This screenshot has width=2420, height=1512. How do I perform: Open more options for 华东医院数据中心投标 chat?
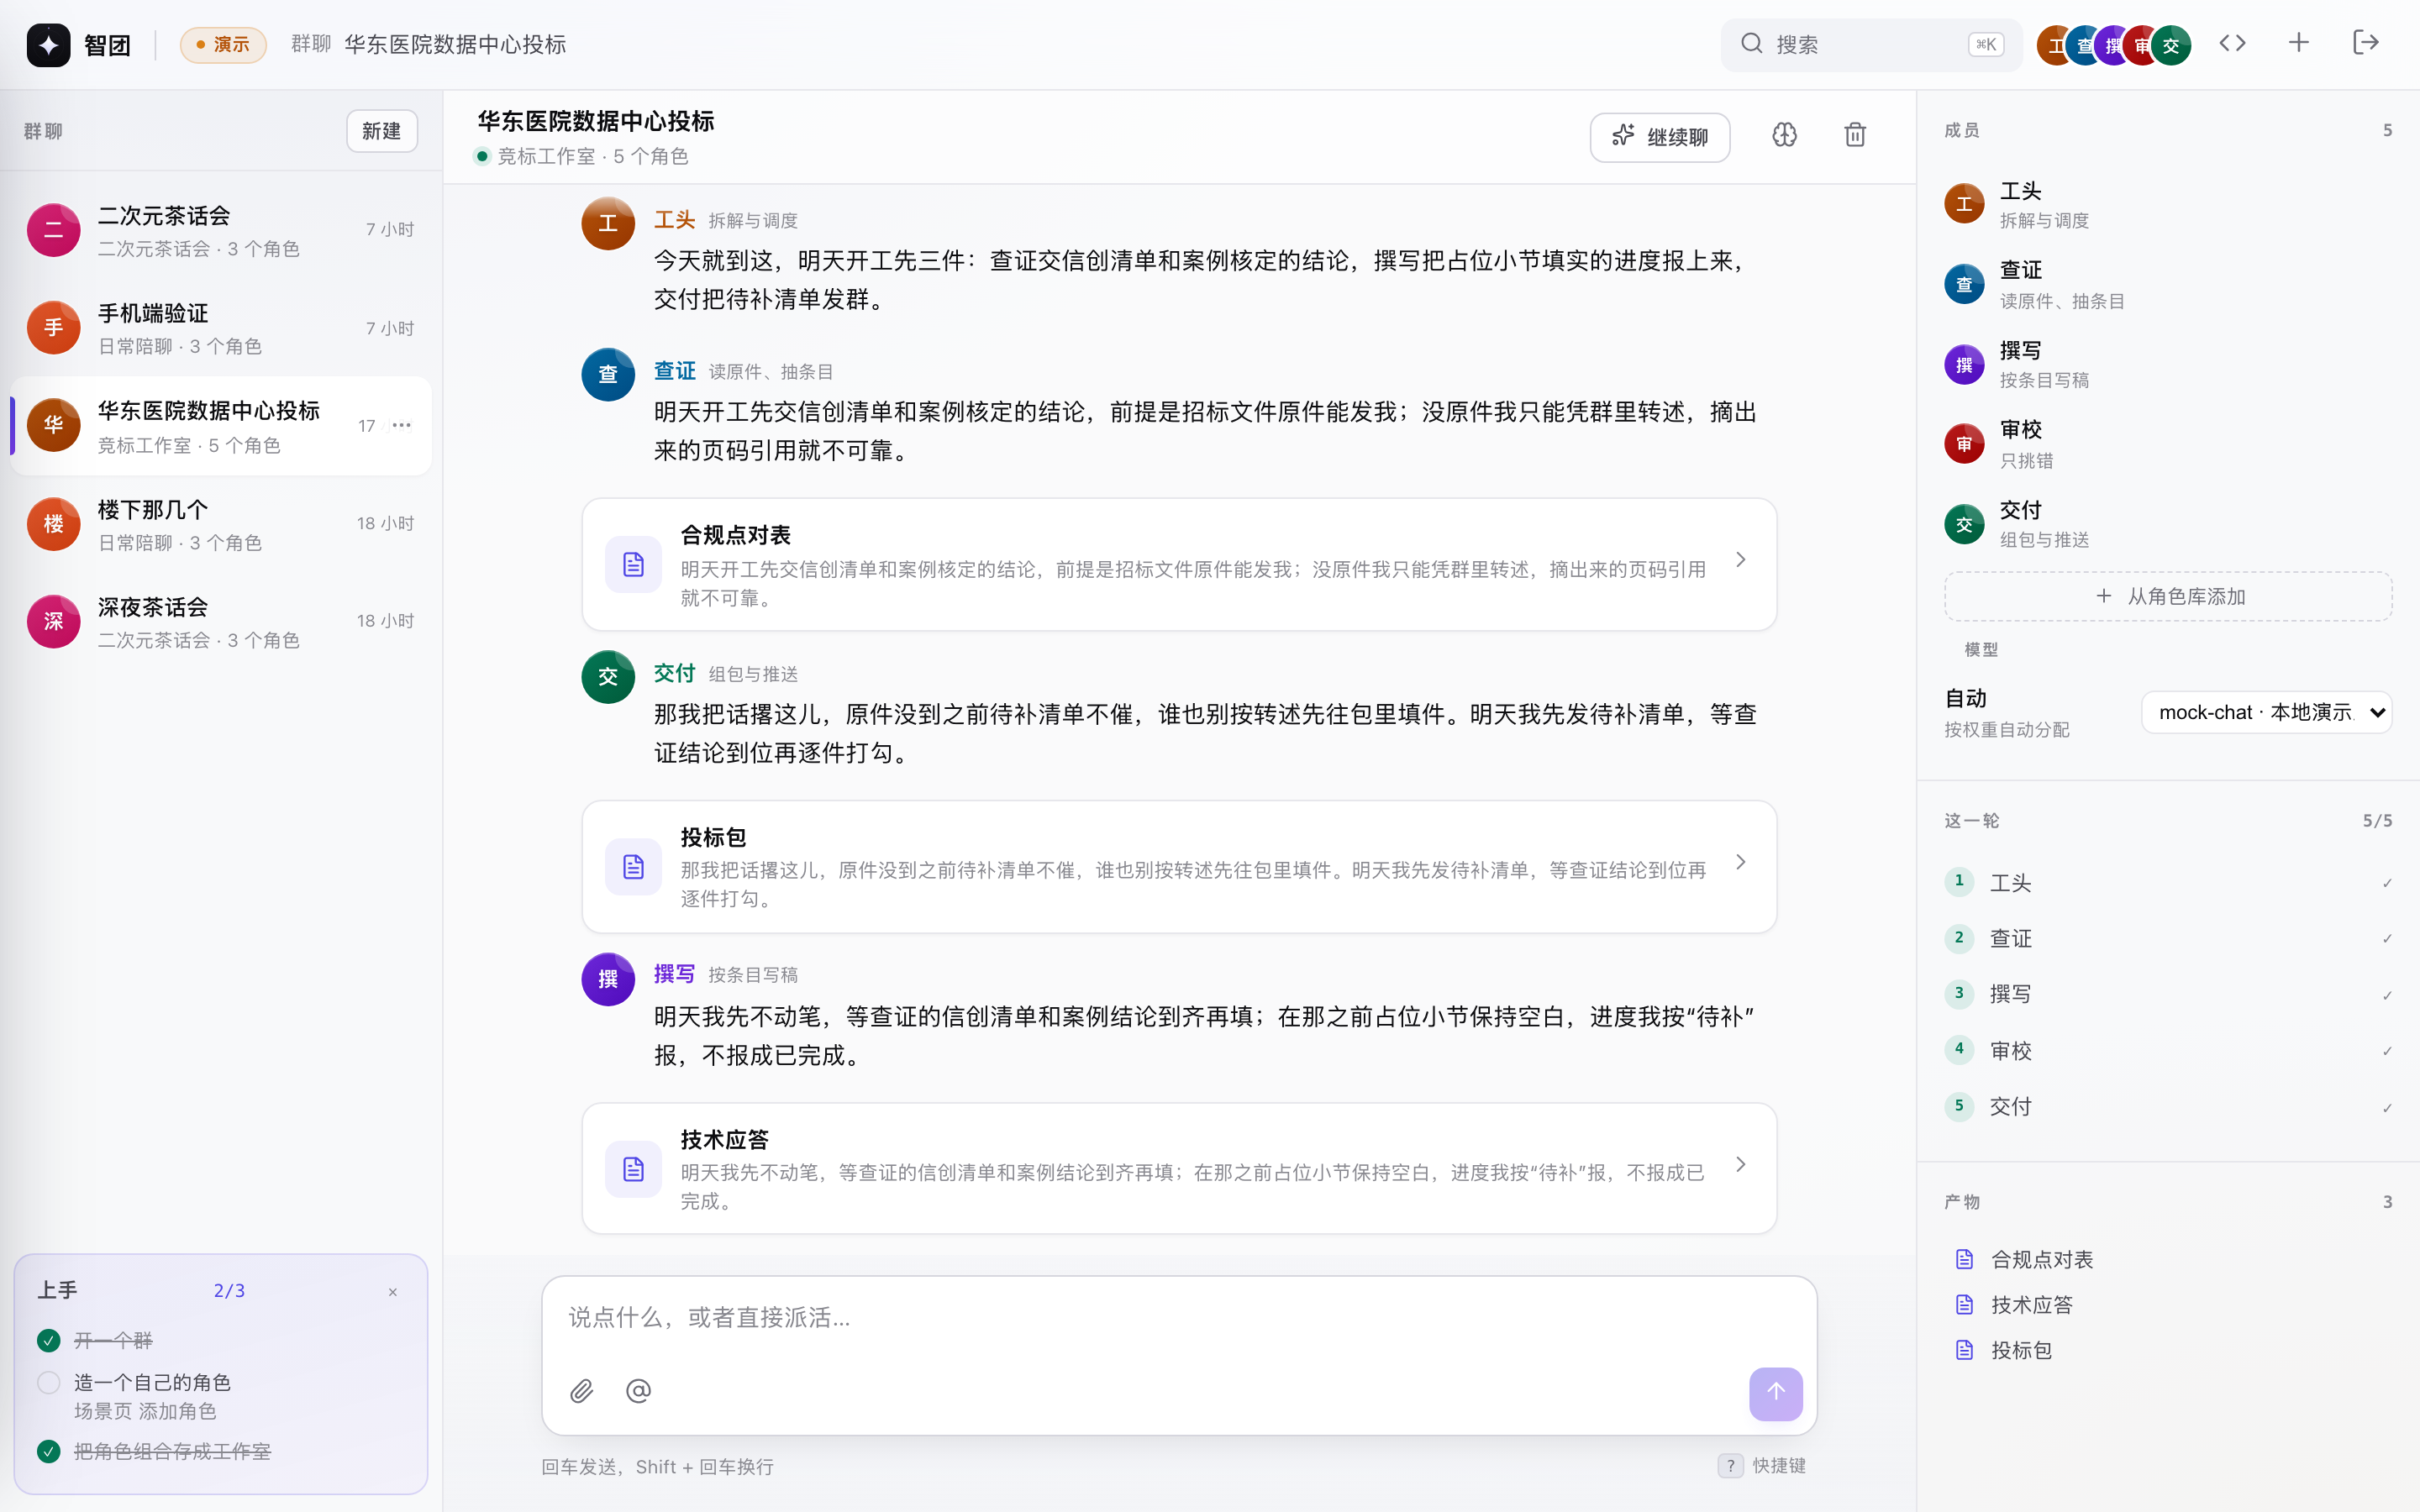coord(402,425)
